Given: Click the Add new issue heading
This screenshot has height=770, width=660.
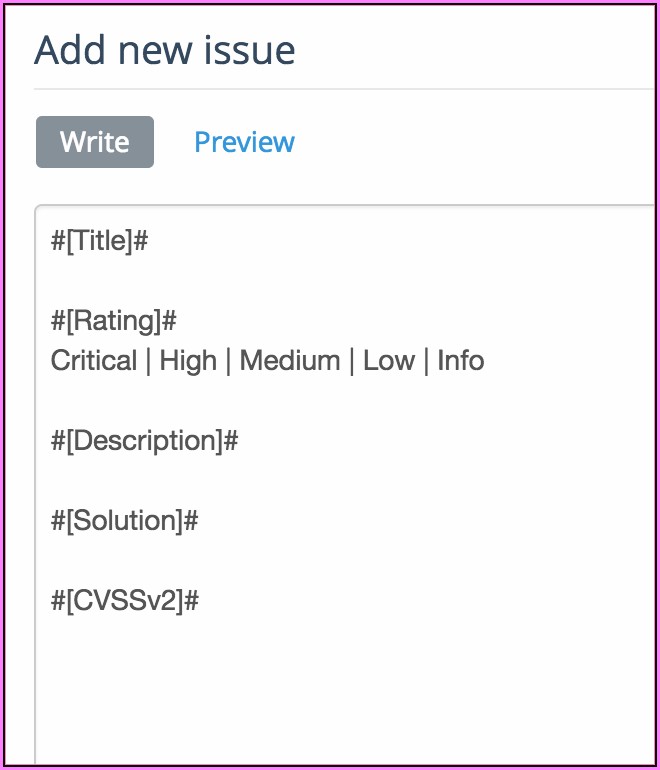Looking at the screenshot, I should pos(165,49).
